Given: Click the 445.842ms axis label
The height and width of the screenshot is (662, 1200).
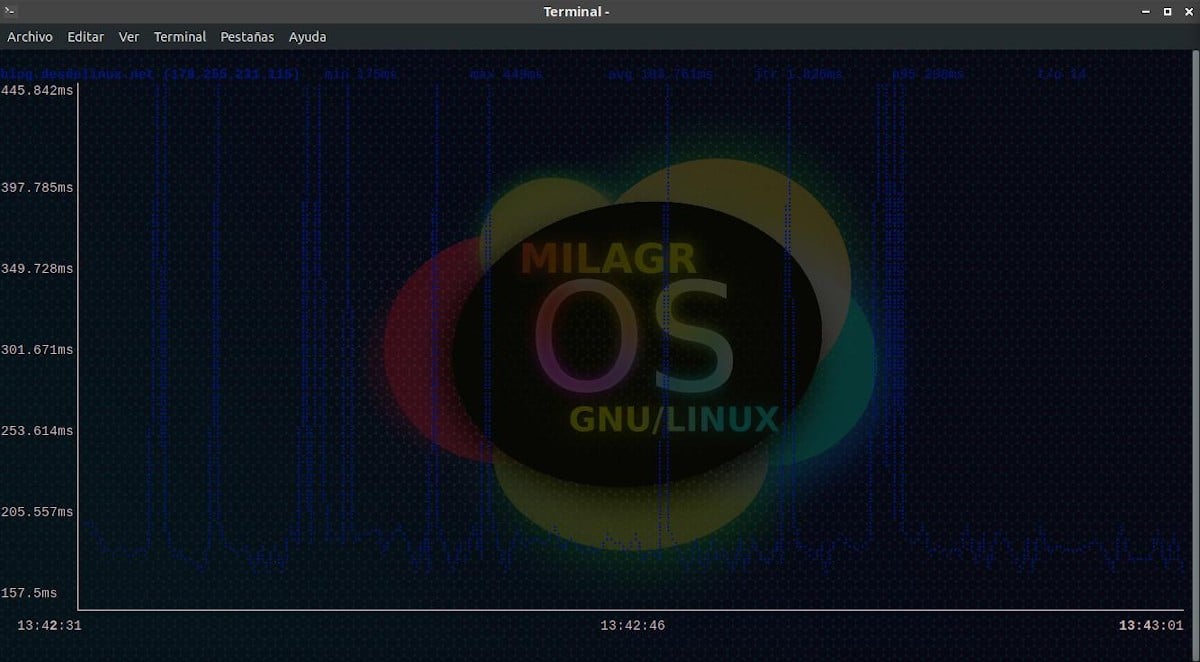Looking at the screenshot, I should [38, 90].
